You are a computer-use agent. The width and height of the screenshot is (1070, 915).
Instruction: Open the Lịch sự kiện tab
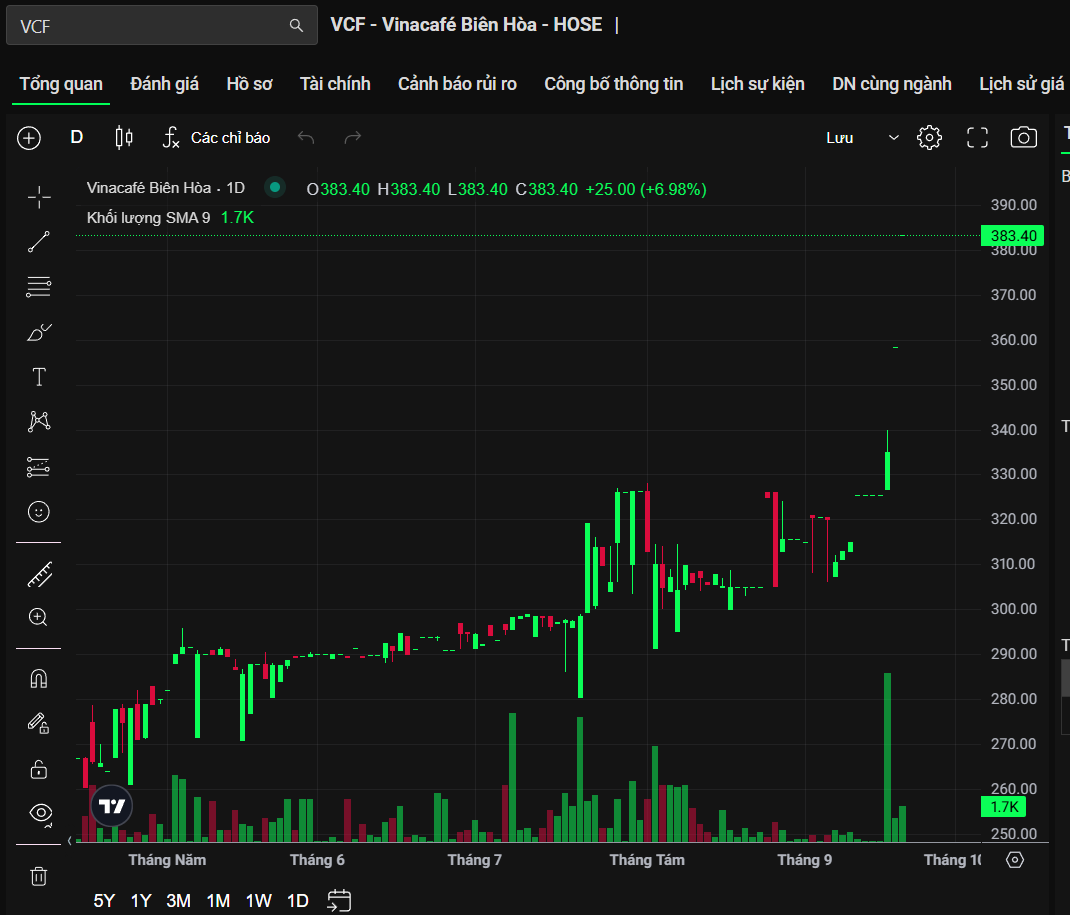coord(757,84)
